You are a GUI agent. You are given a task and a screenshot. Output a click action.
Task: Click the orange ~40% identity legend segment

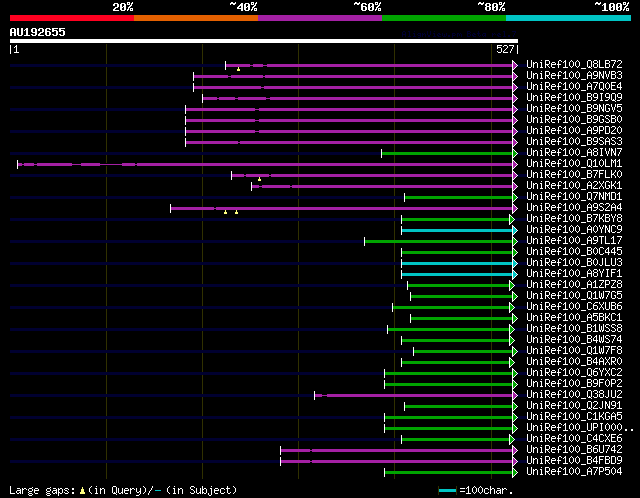click(x=196, y=18)
